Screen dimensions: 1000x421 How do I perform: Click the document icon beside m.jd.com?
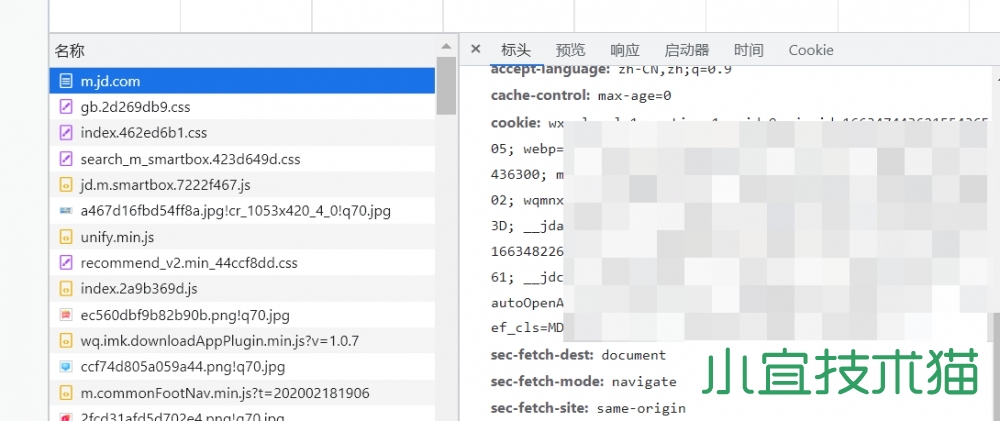(65, 81)
